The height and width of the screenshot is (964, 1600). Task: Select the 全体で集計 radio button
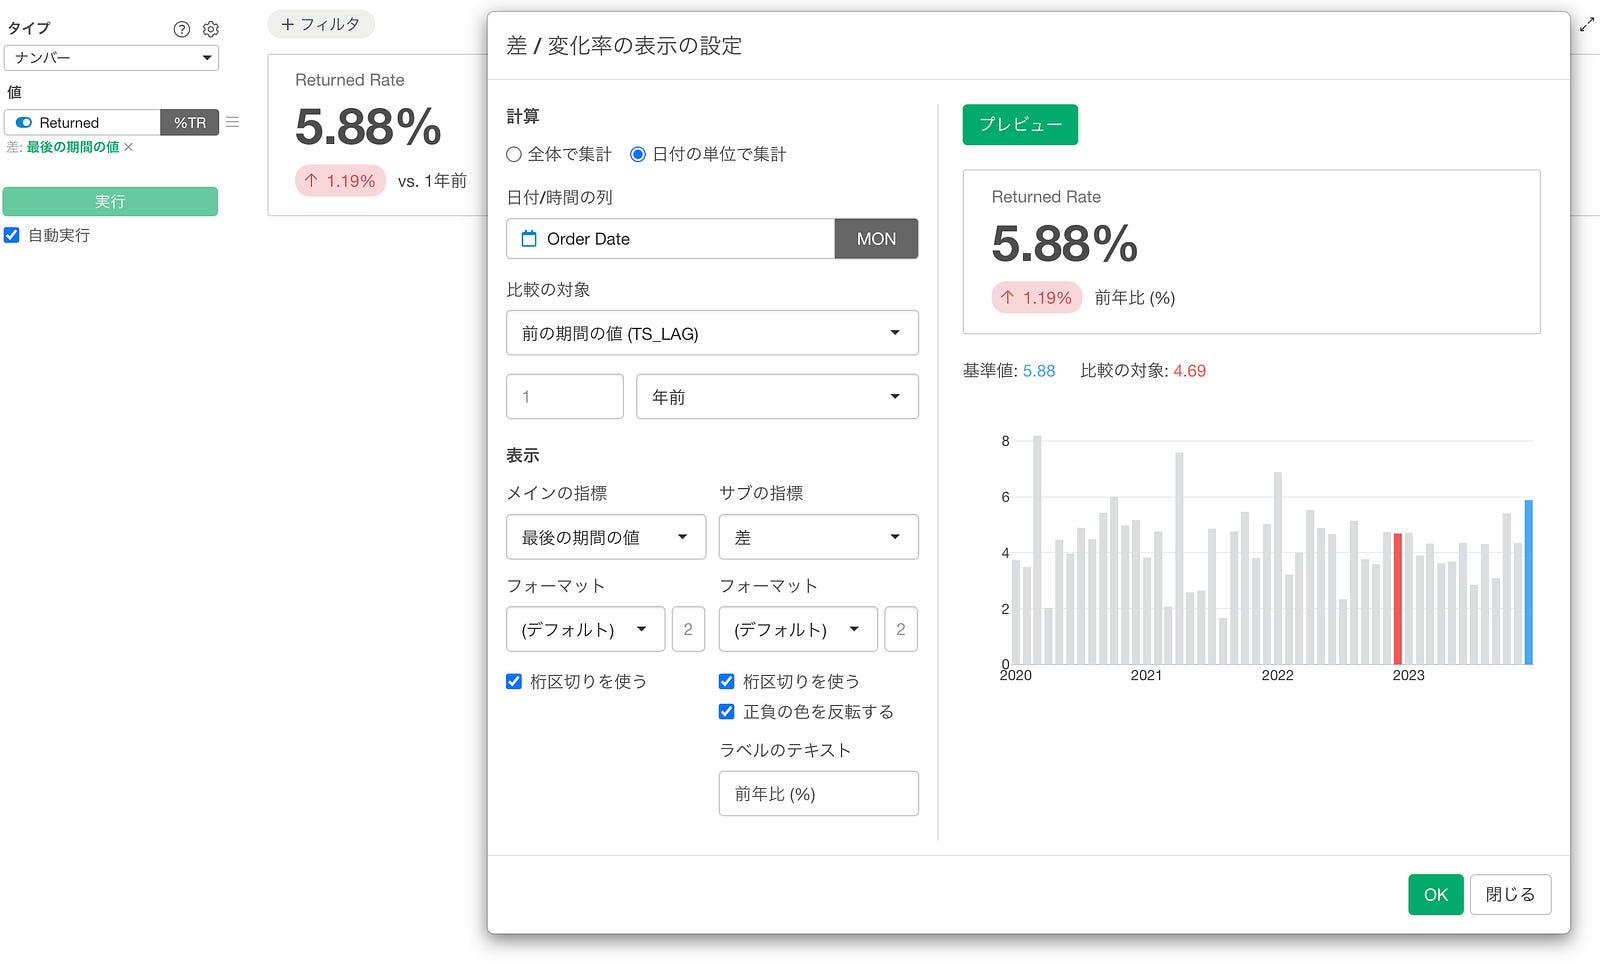pyautogui.click(x=514, y=154)
